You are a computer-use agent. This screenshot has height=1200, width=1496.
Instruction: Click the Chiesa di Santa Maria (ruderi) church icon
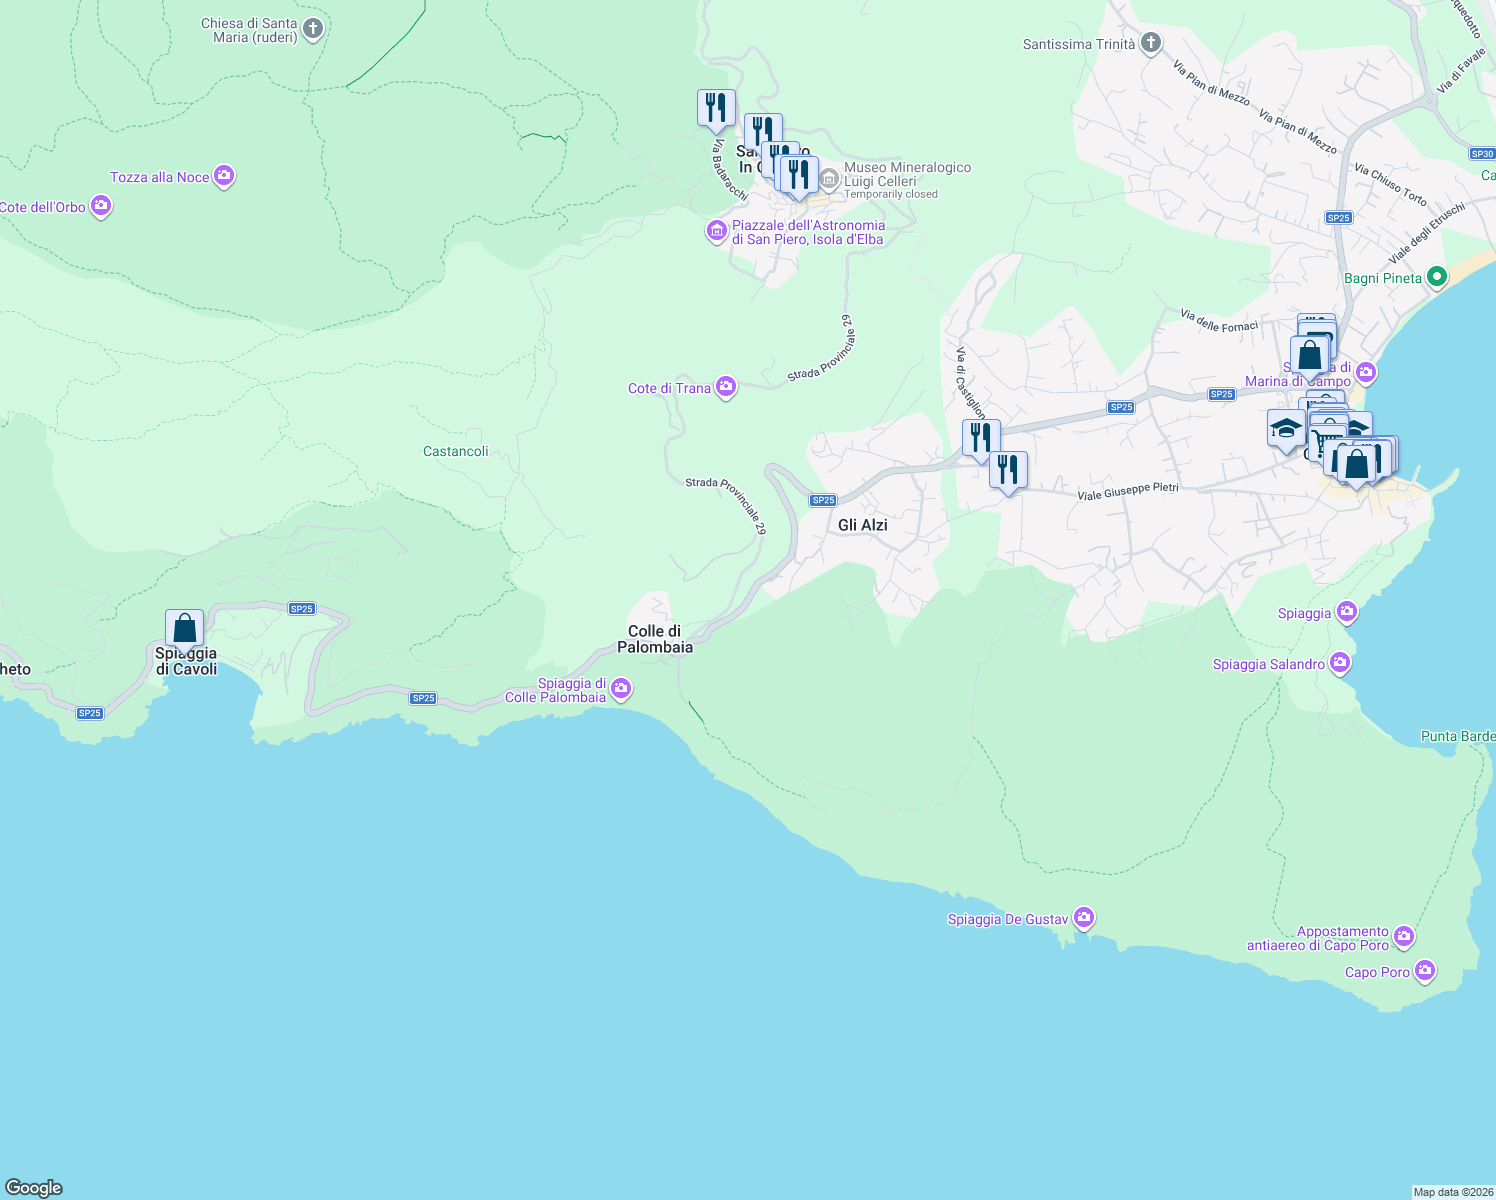(x=312, y=29)
